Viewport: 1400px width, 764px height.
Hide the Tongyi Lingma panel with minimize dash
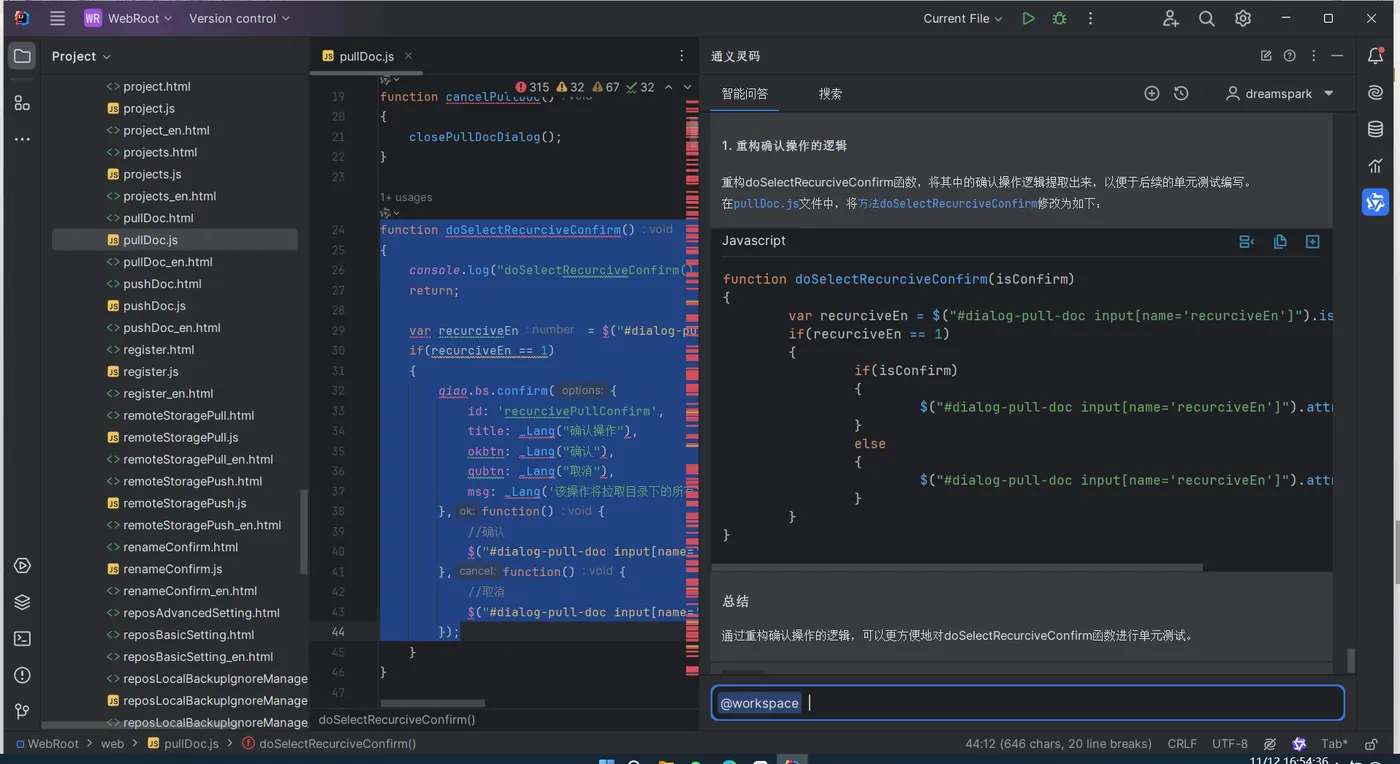(x=1338, y=56)
